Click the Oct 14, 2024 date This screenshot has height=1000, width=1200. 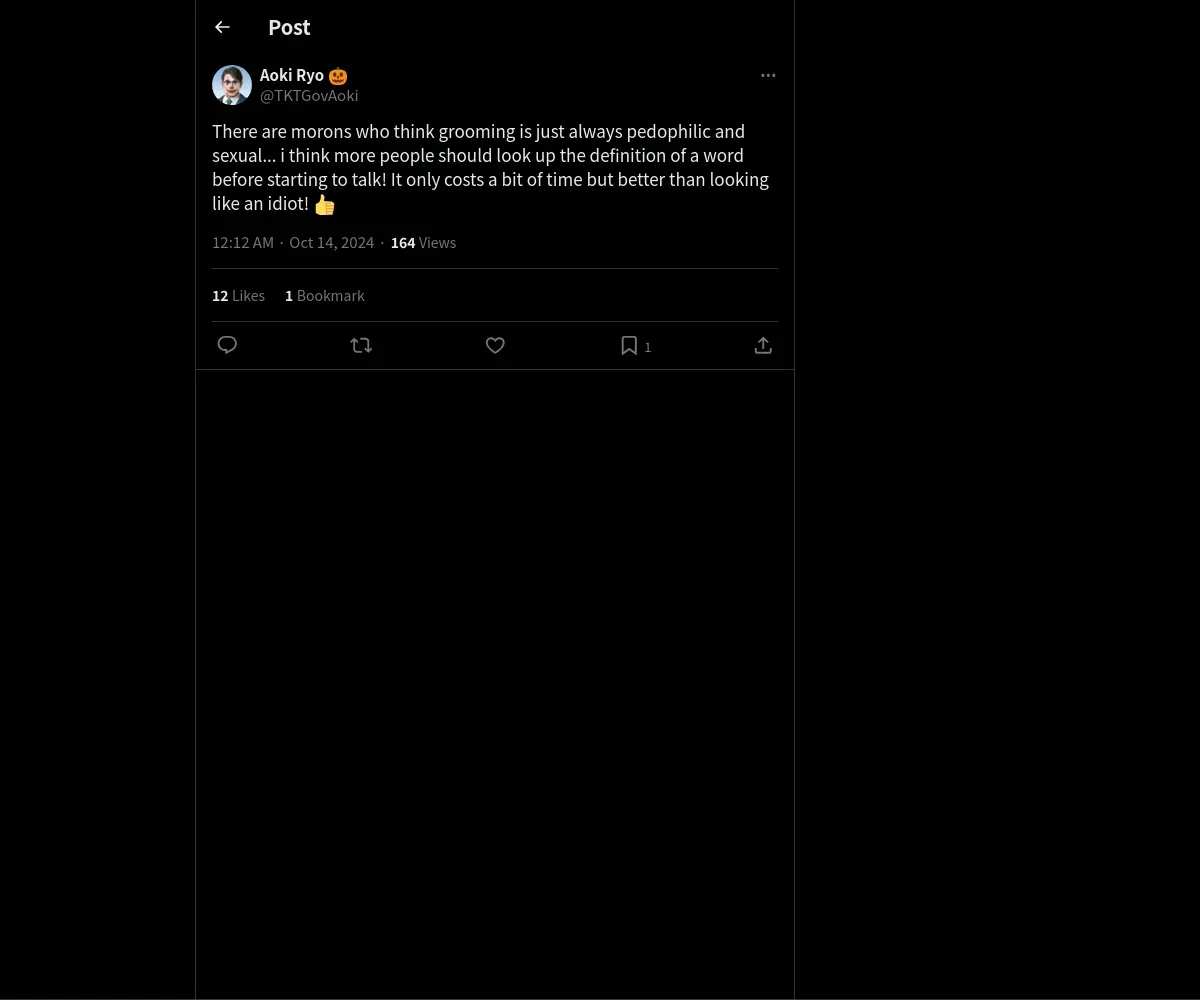click(332, 243)
